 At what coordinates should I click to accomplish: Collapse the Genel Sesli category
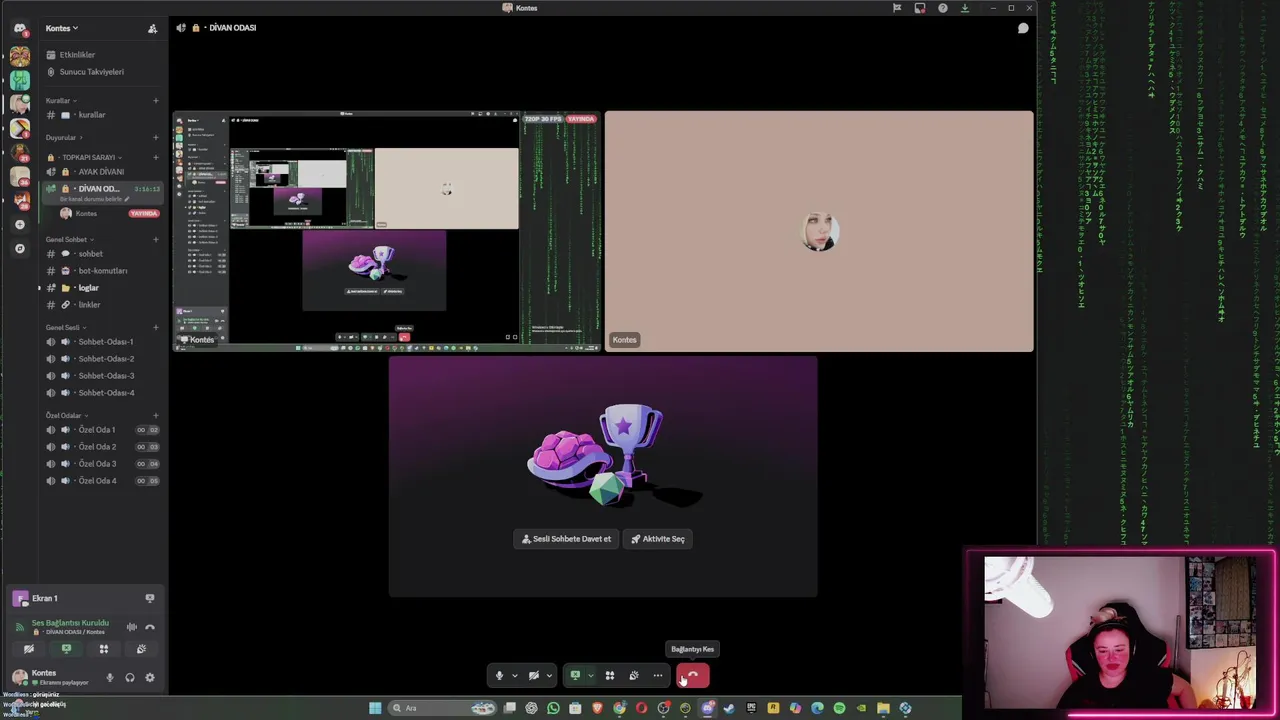[x=65, y=328]
